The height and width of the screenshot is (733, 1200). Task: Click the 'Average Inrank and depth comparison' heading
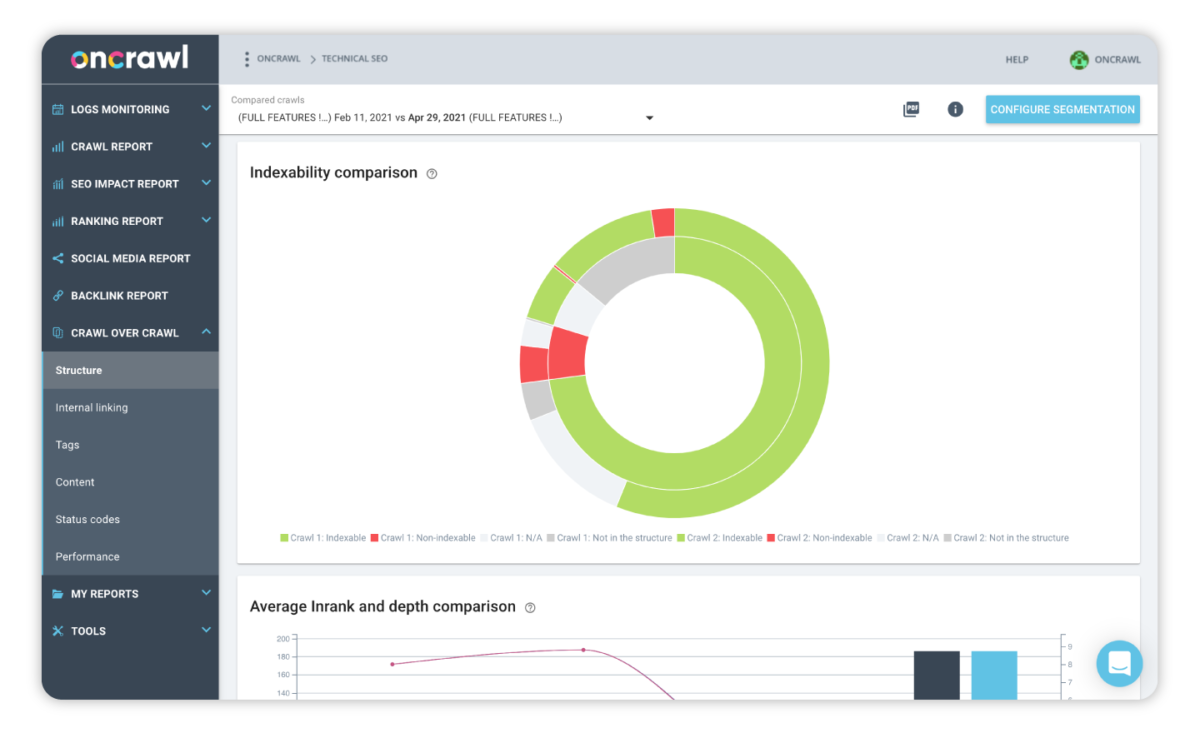pos(383,607)
